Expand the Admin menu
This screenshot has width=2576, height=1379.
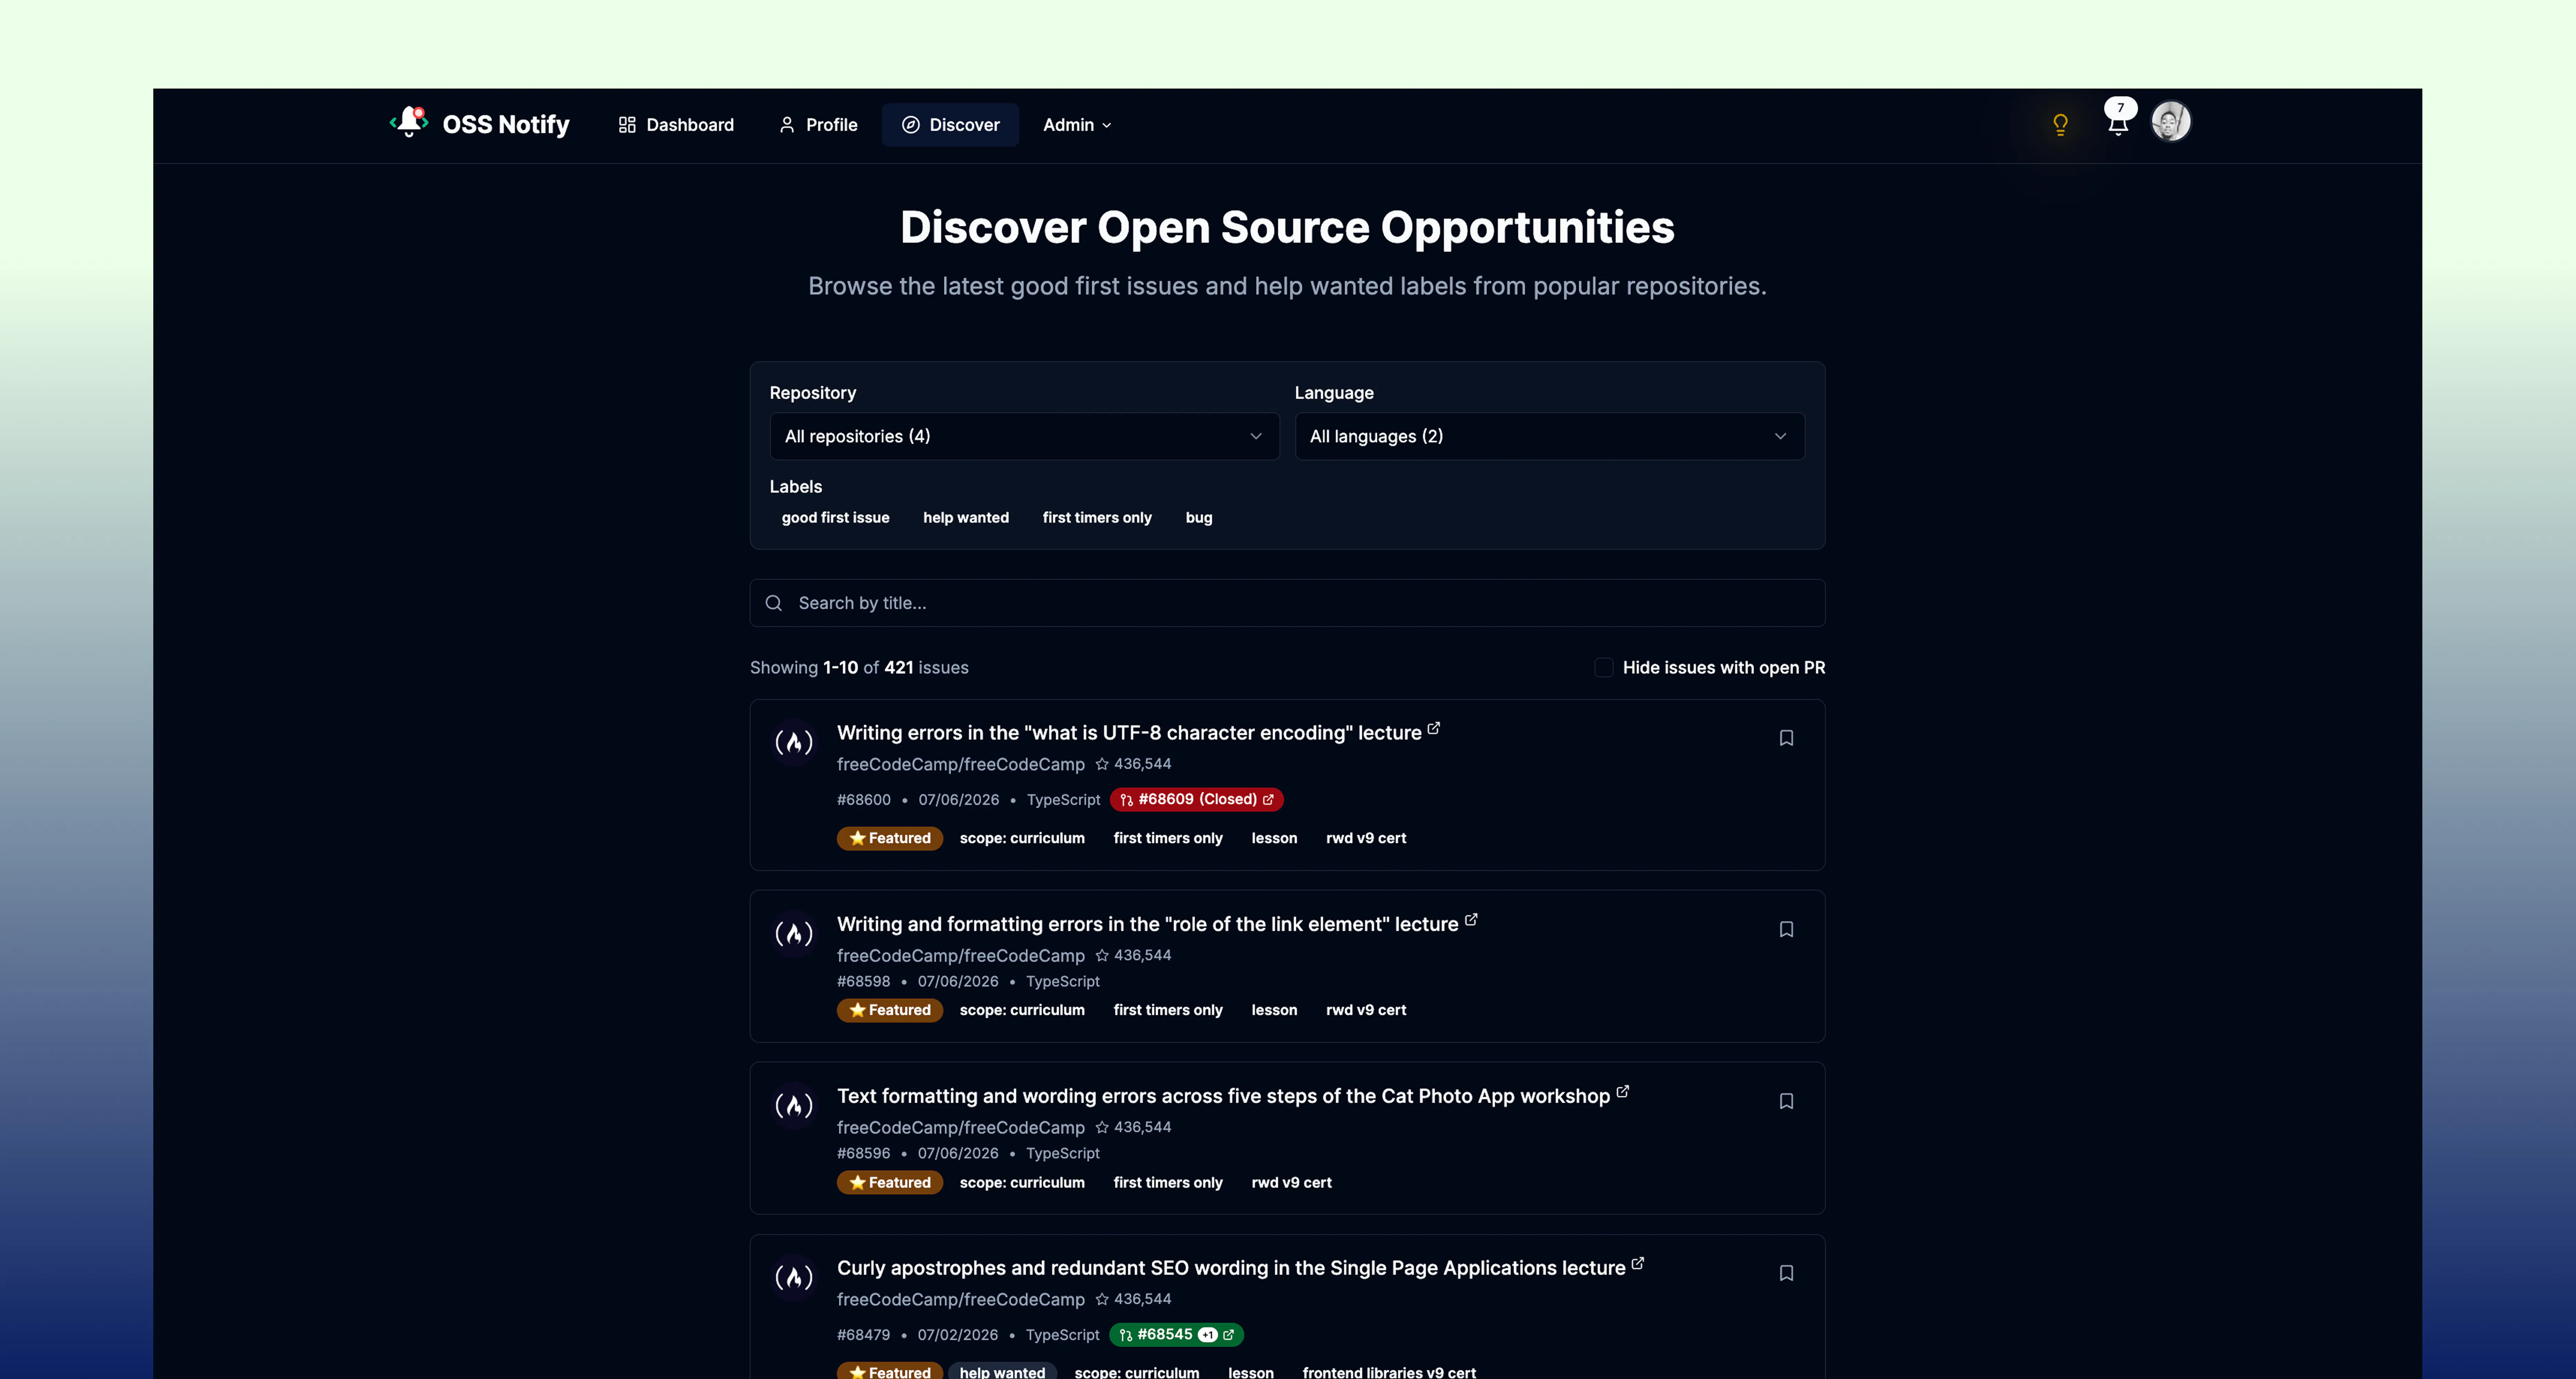pos(1076,125)
